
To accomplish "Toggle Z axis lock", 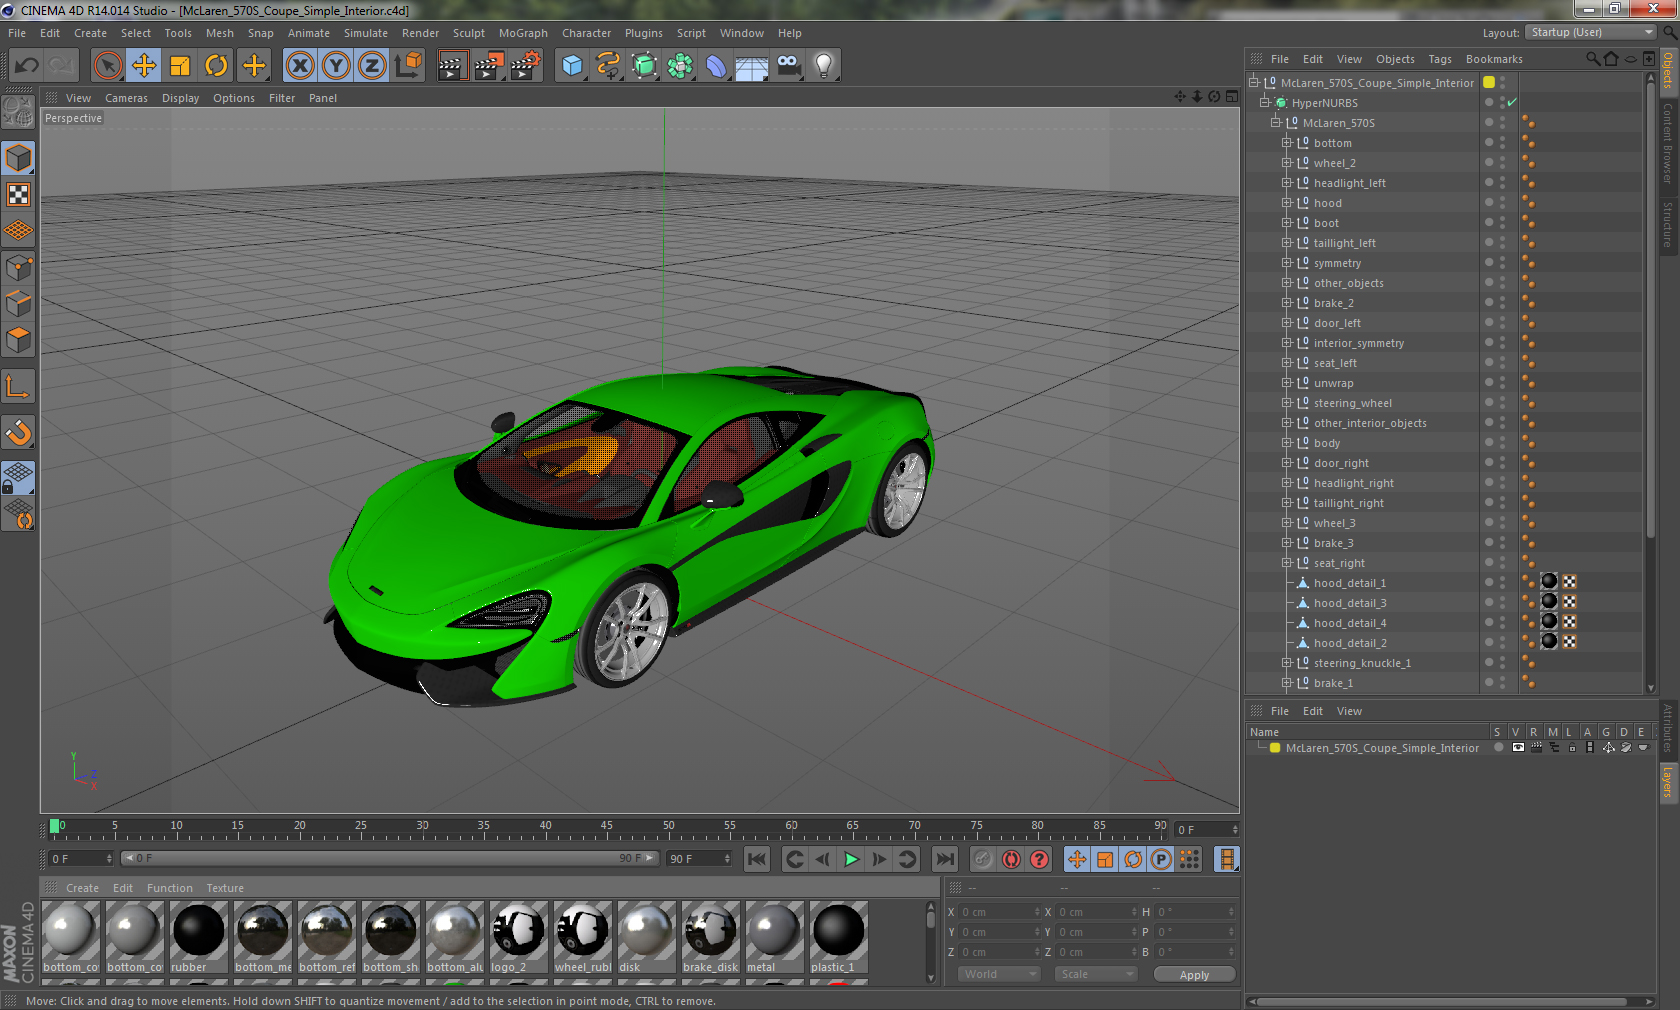I will (x=372, y=66).
